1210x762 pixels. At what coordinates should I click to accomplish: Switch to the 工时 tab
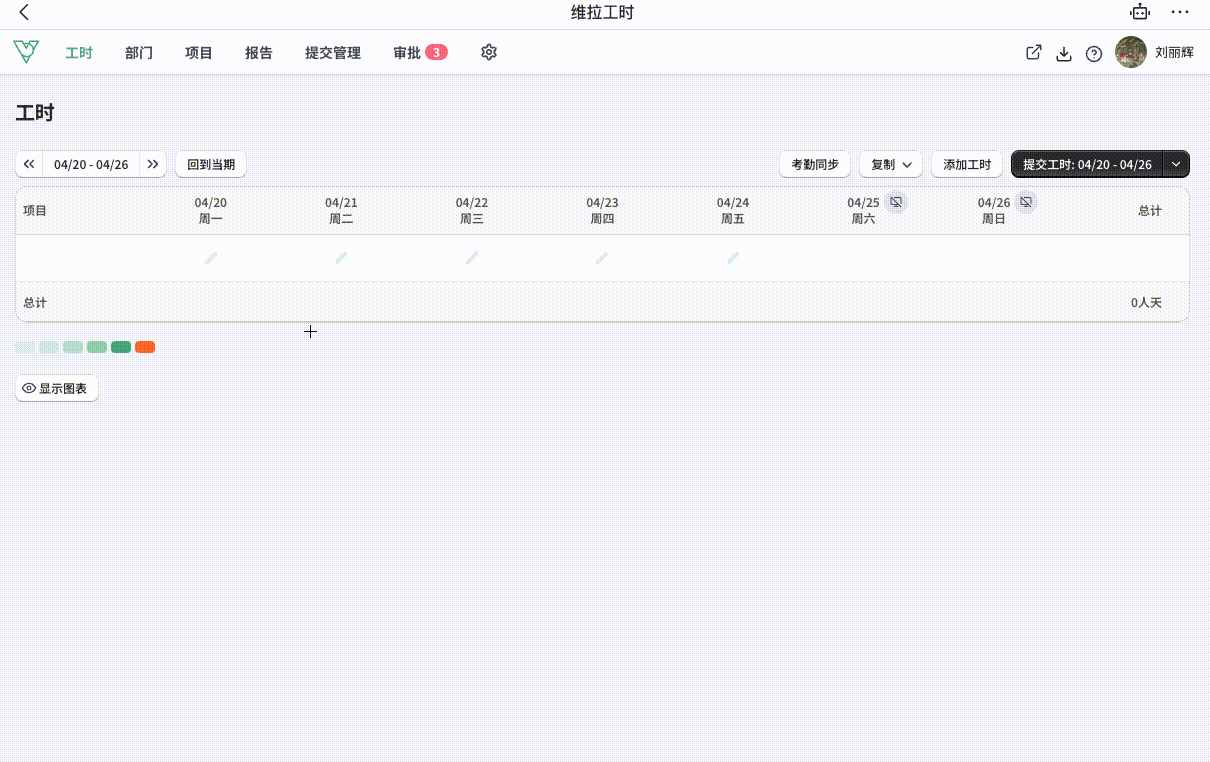point(79,53)
